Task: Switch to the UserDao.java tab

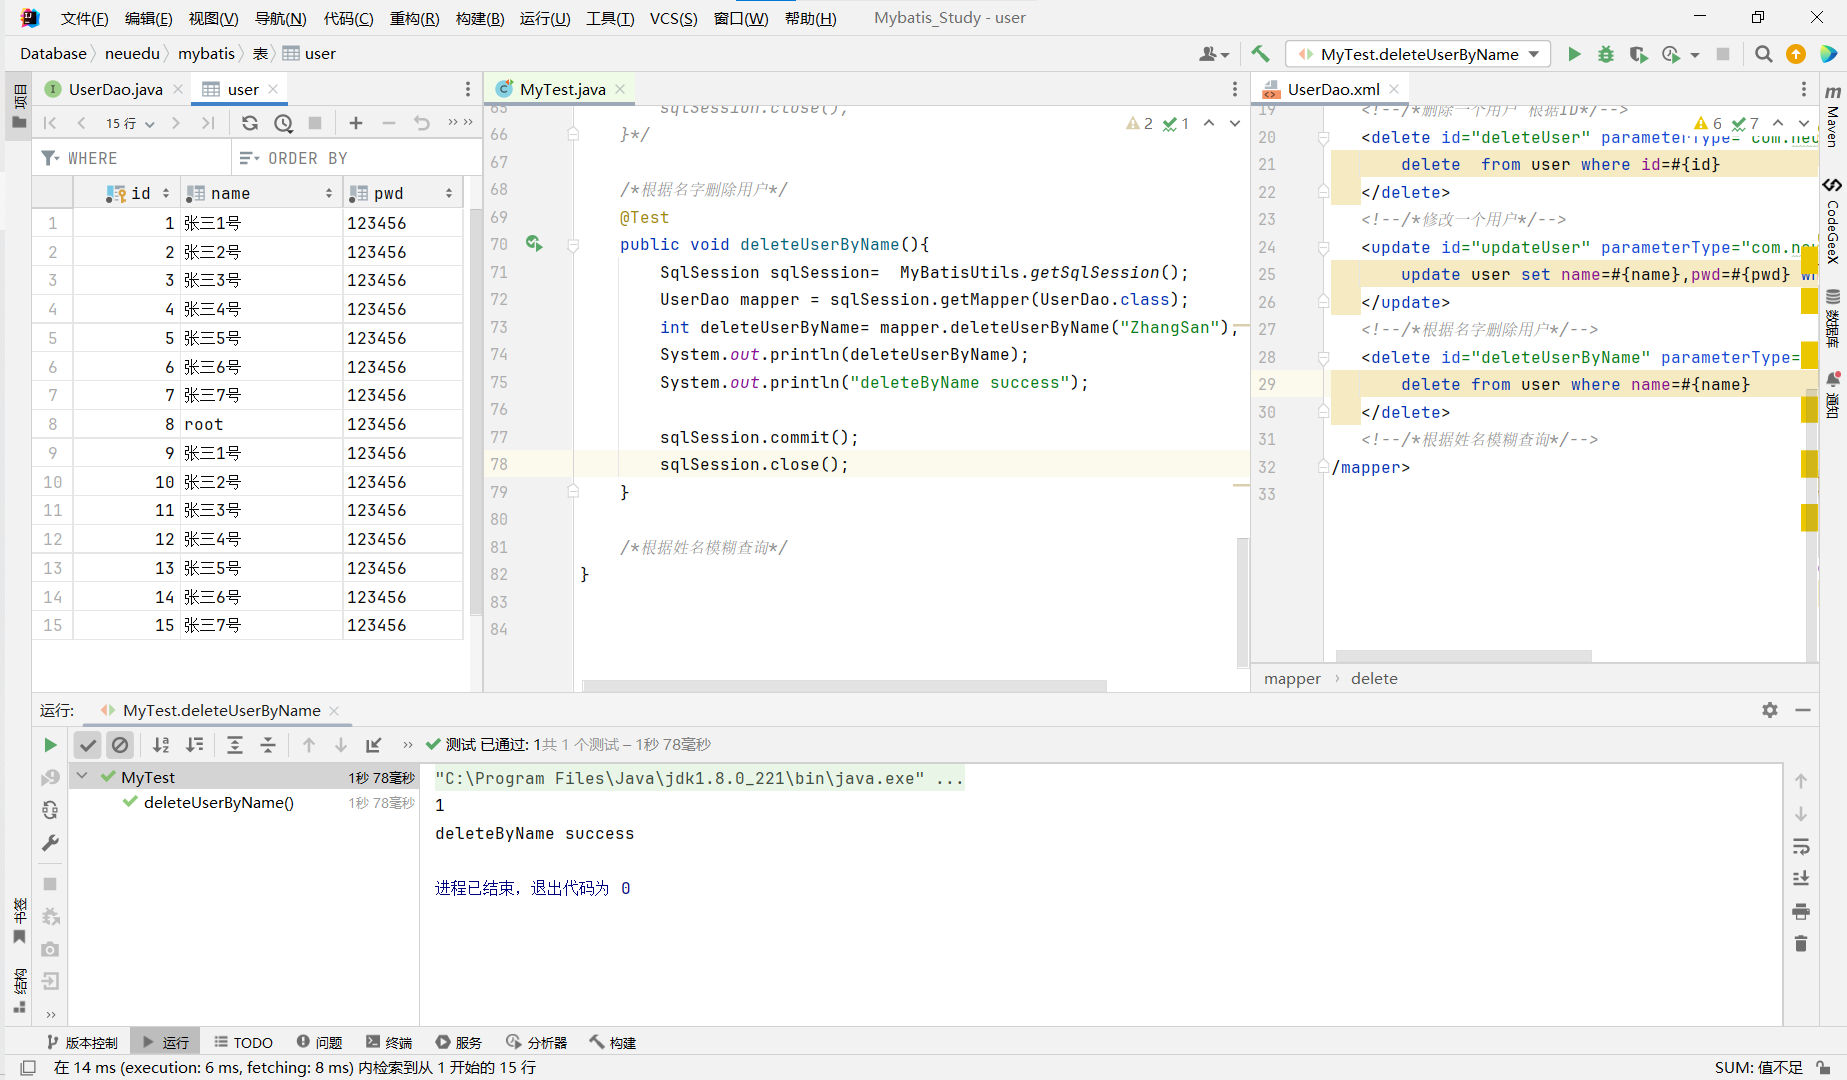Action: pyautogui.click(x=115, y=89)
